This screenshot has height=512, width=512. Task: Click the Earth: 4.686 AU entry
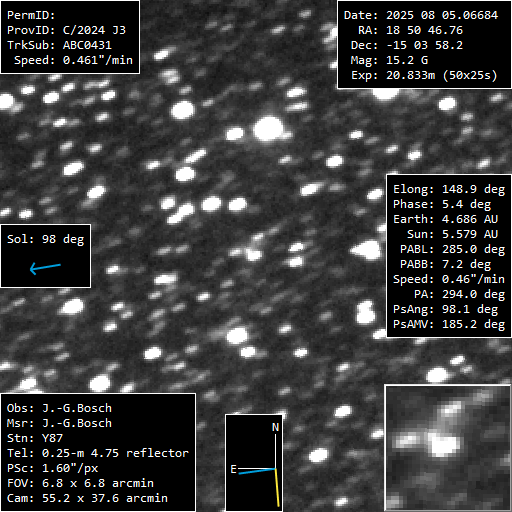click(x=445, y=219)
